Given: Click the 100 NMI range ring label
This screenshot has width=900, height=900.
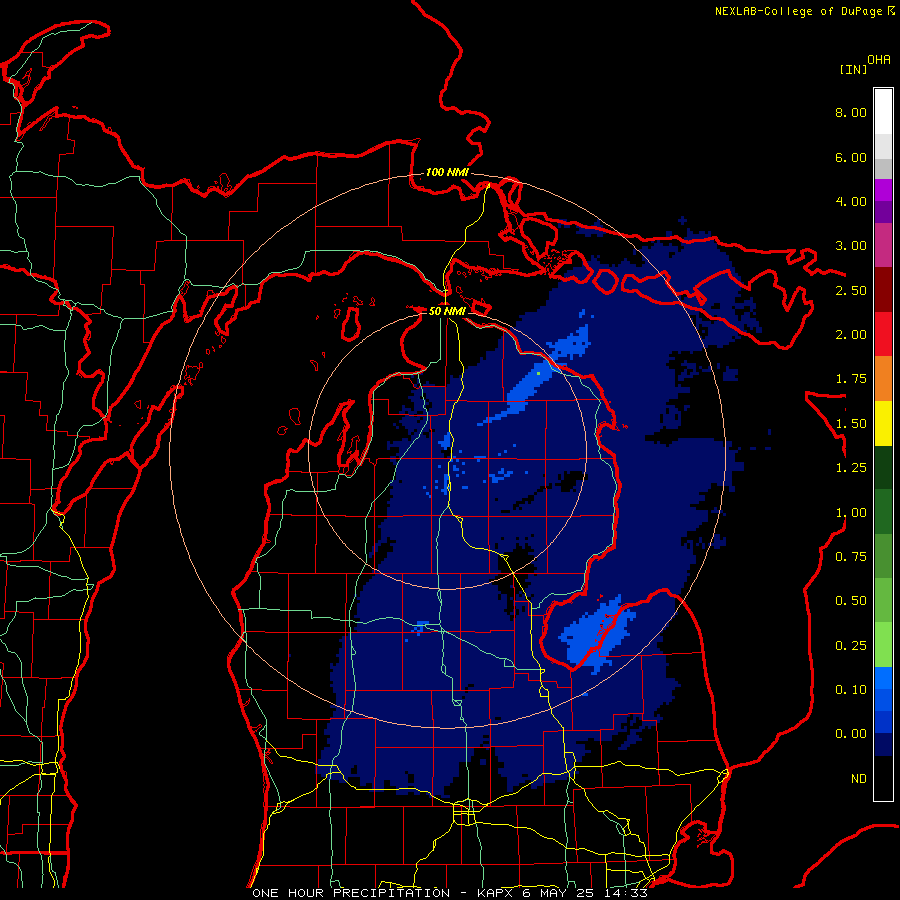Looking at the screenshot, I should click(447, 172).
